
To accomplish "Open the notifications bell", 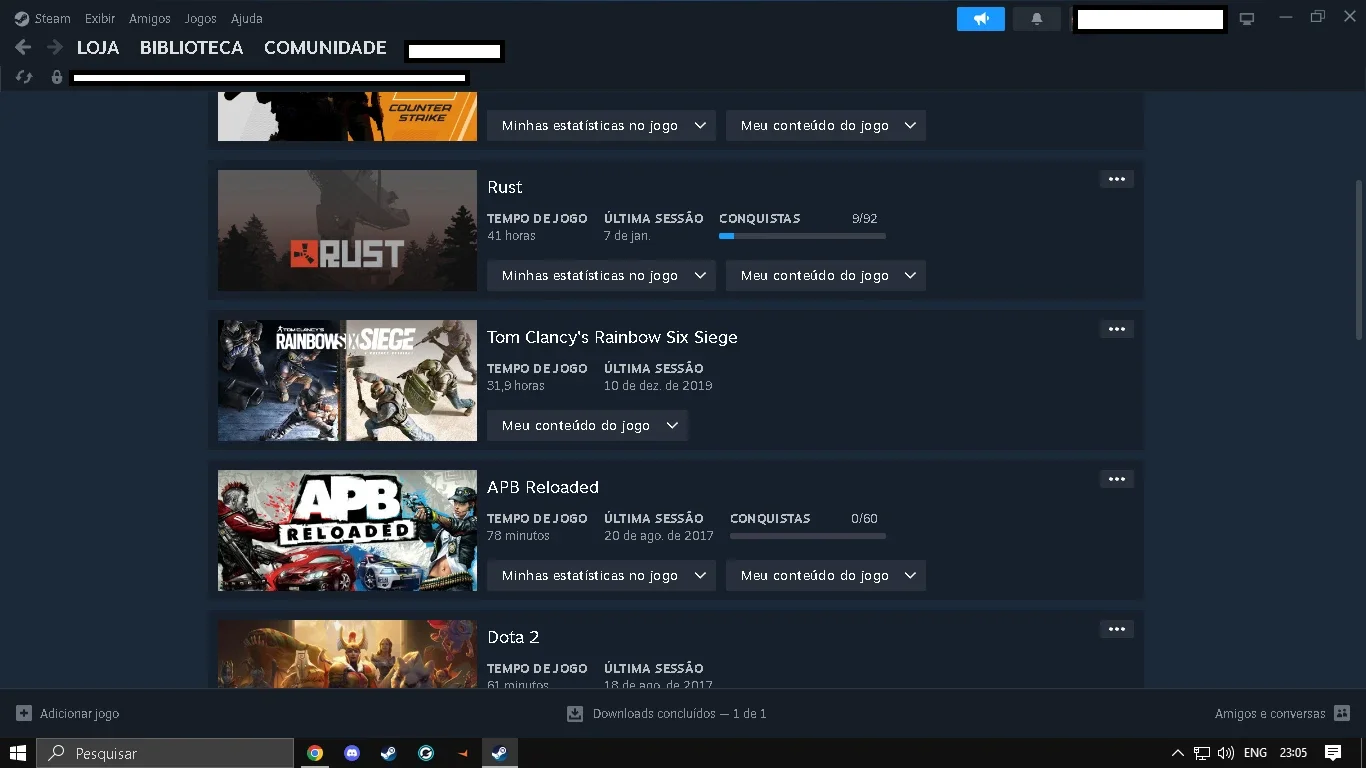I will click(x=1037, y=19).
